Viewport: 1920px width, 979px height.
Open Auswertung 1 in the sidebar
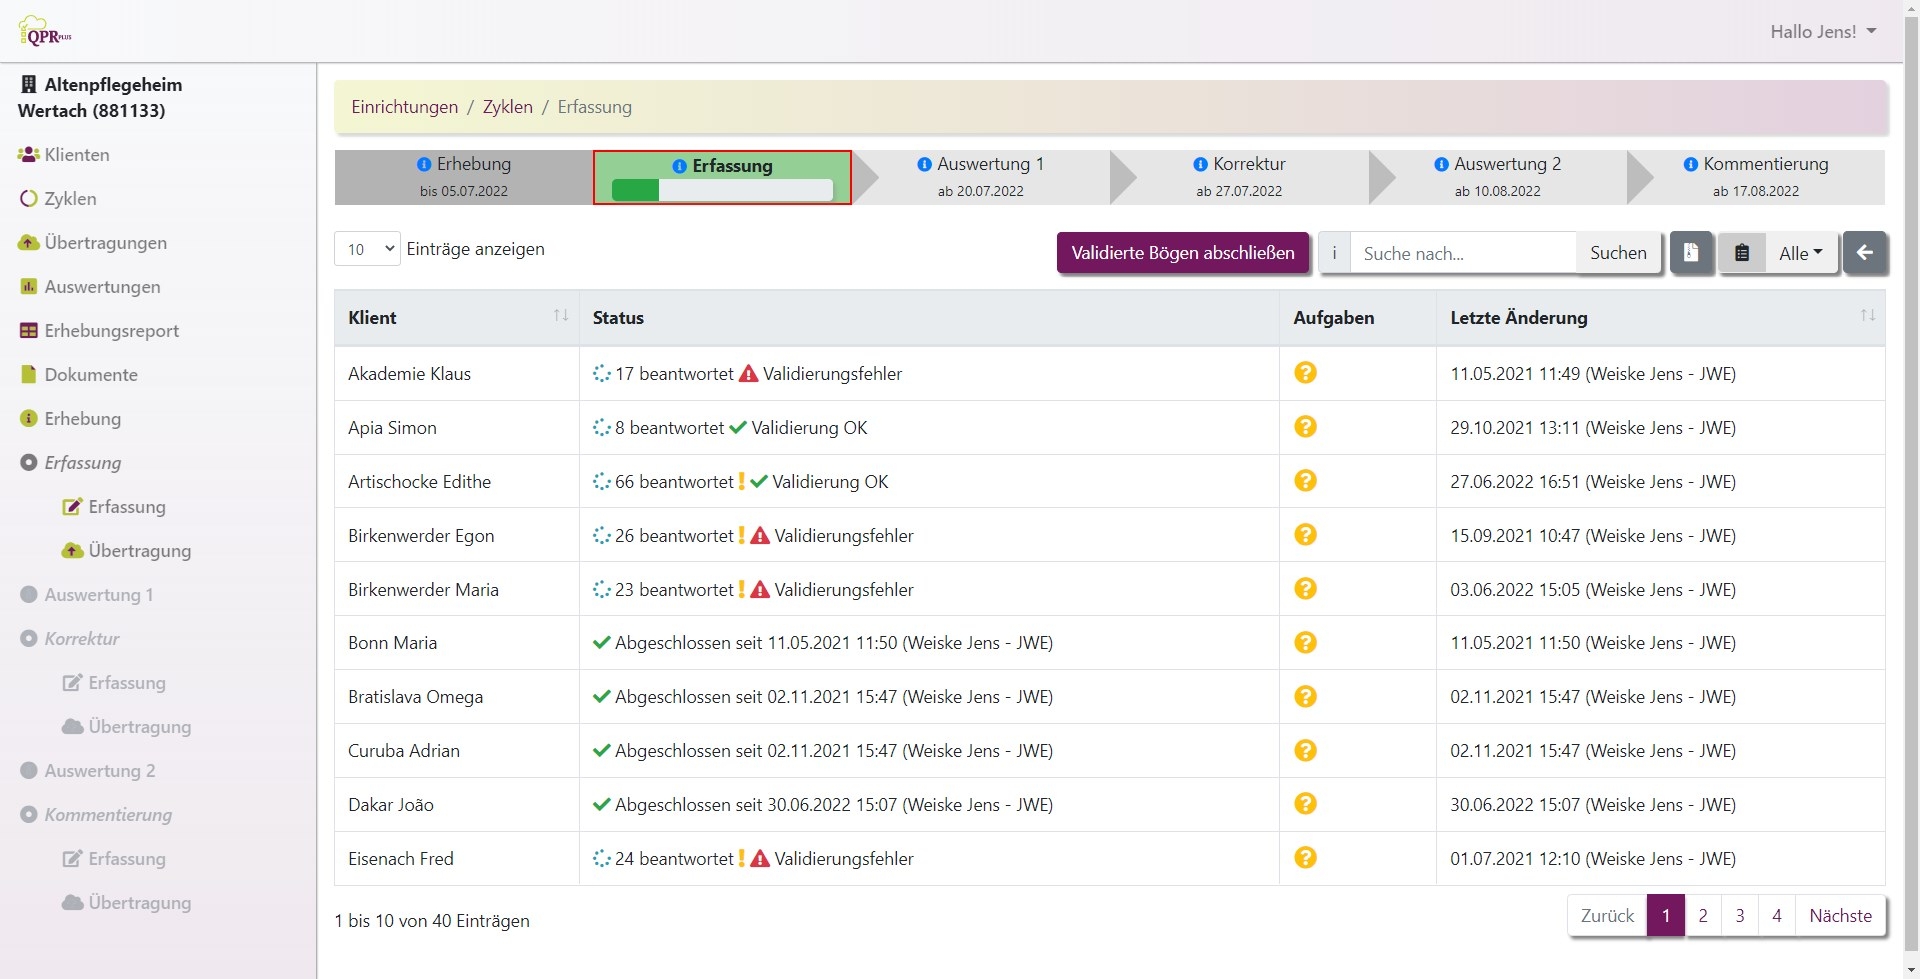86,595
